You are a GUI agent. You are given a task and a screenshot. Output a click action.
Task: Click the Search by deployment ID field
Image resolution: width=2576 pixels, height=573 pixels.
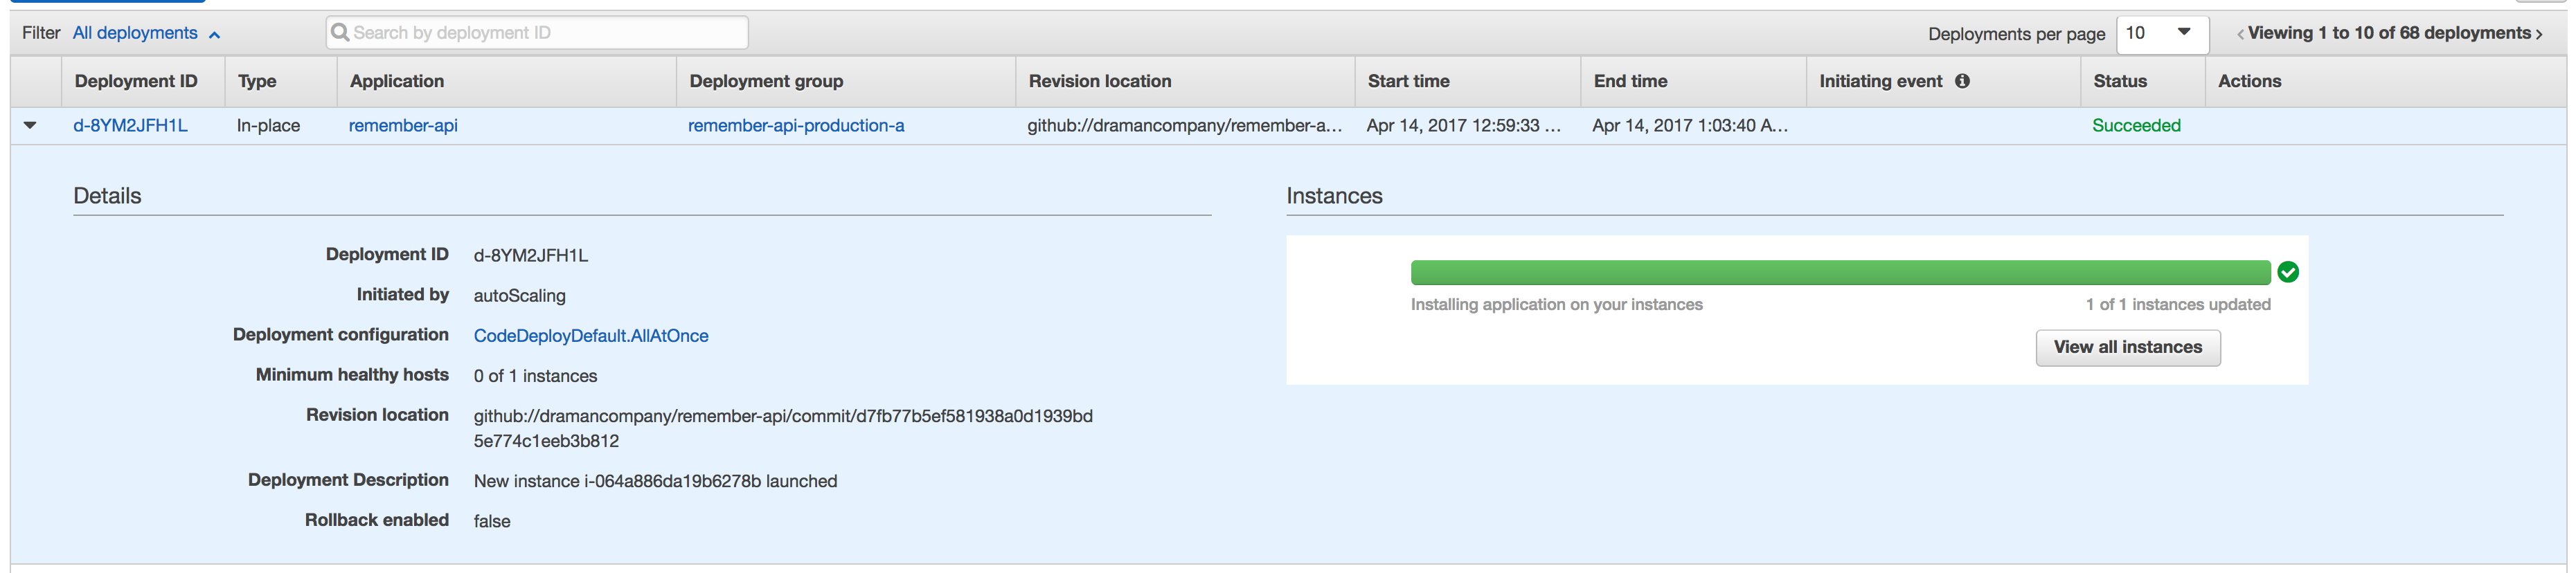(537, 32)
